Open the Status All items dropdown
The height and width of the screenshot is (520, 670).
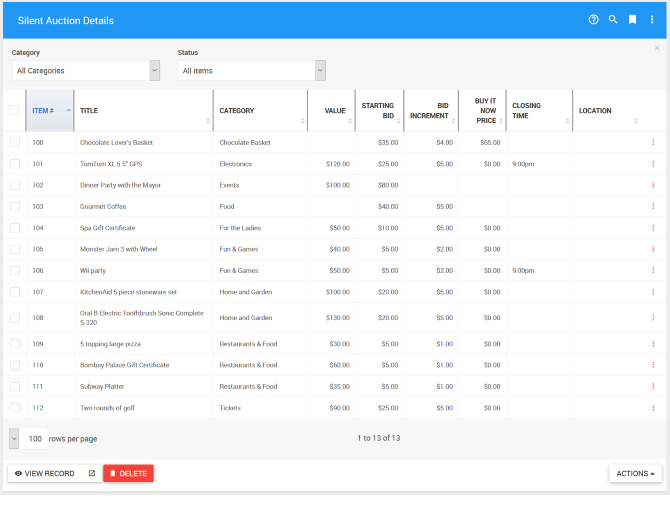click(x=252, y=71)
